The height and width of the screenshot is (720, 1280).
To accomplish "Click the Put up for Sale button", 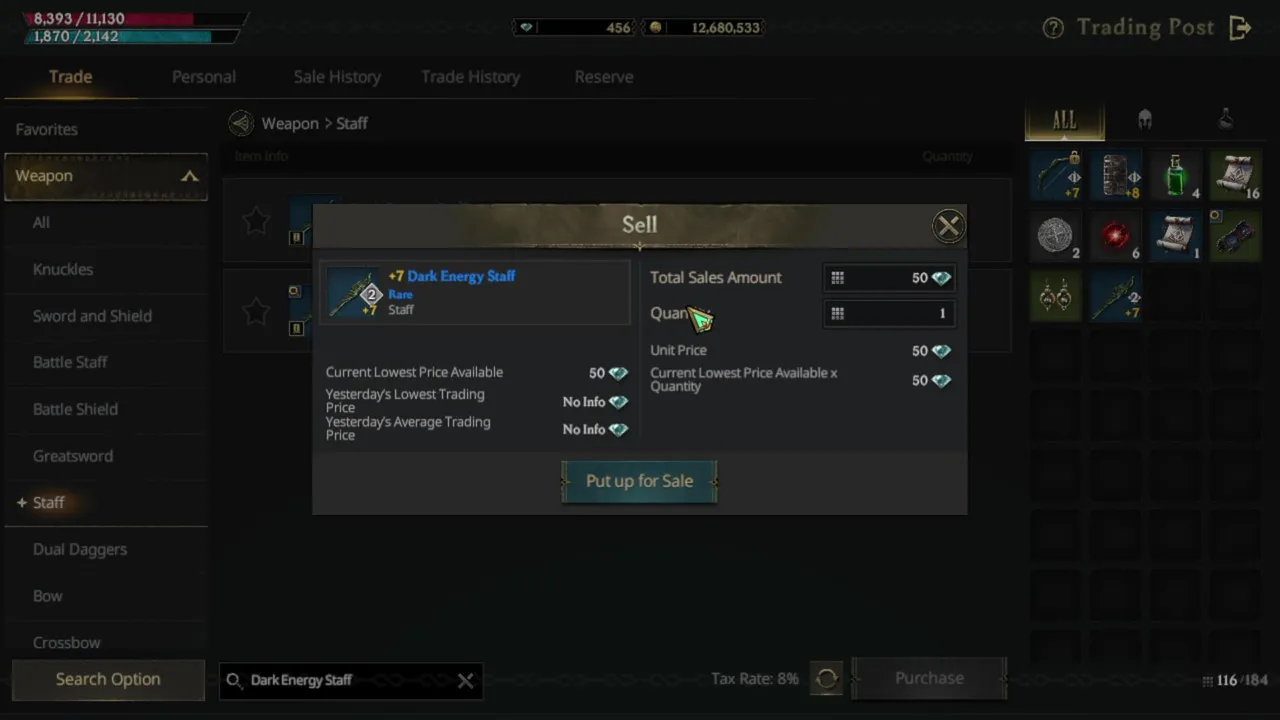I will (639, 481).
